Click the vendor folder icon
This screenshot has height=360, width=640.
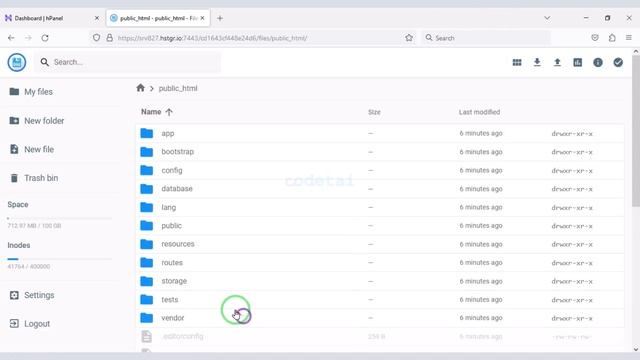147,318
